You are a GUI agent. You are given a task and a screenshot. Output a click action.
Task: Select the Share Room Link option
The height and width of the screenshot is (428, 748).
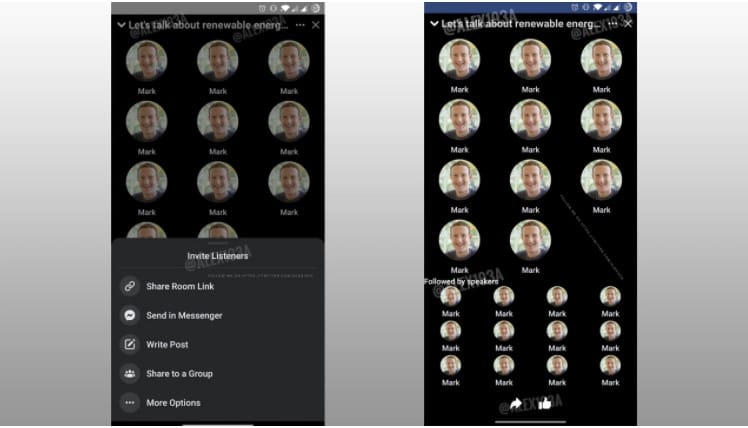(x=180, y=286)
